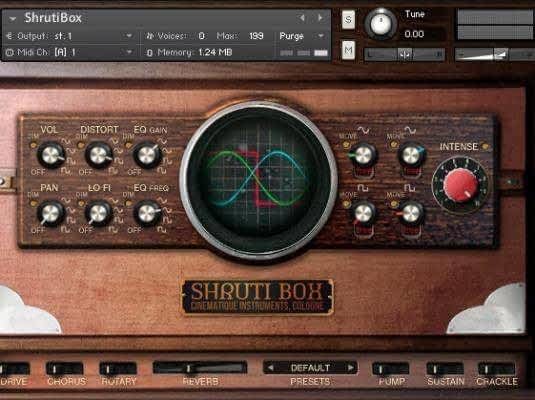Select next preset after DEFAULT
Image resolution: width=535 pixels, height=400 pixels.
pos(350,368)
